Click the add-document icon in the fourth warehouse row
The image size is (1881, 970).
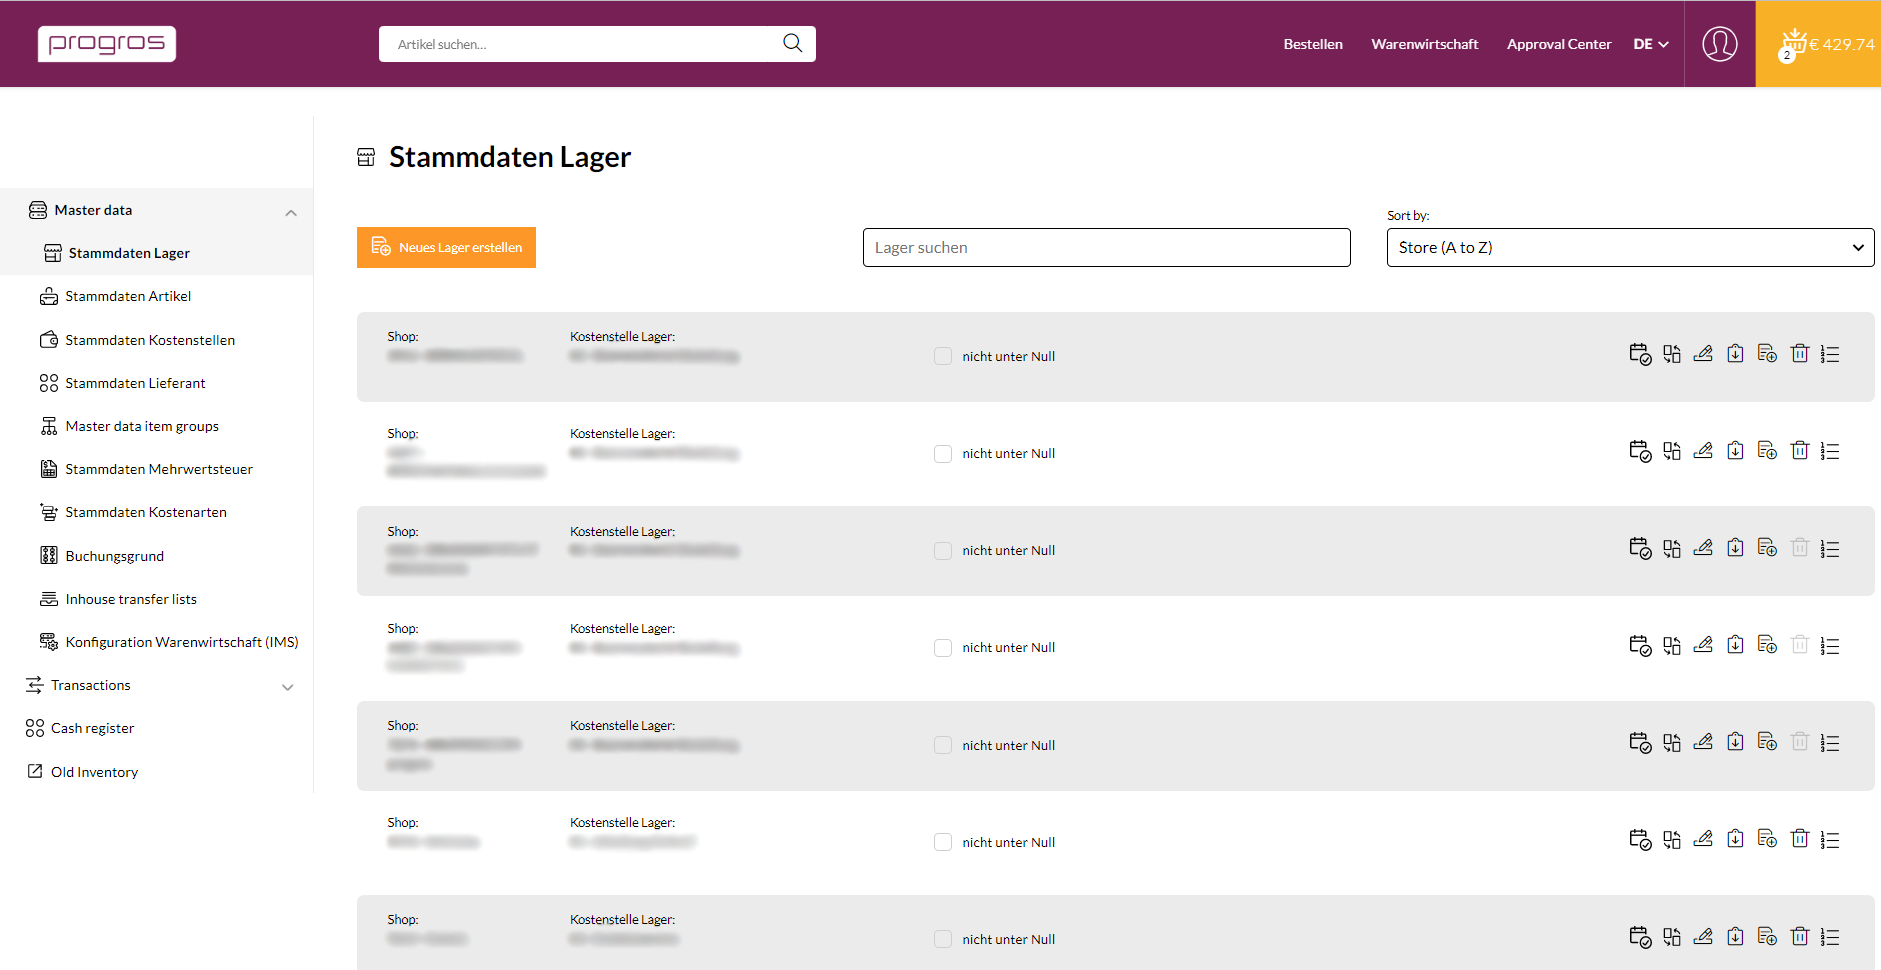pos(1767,645)
